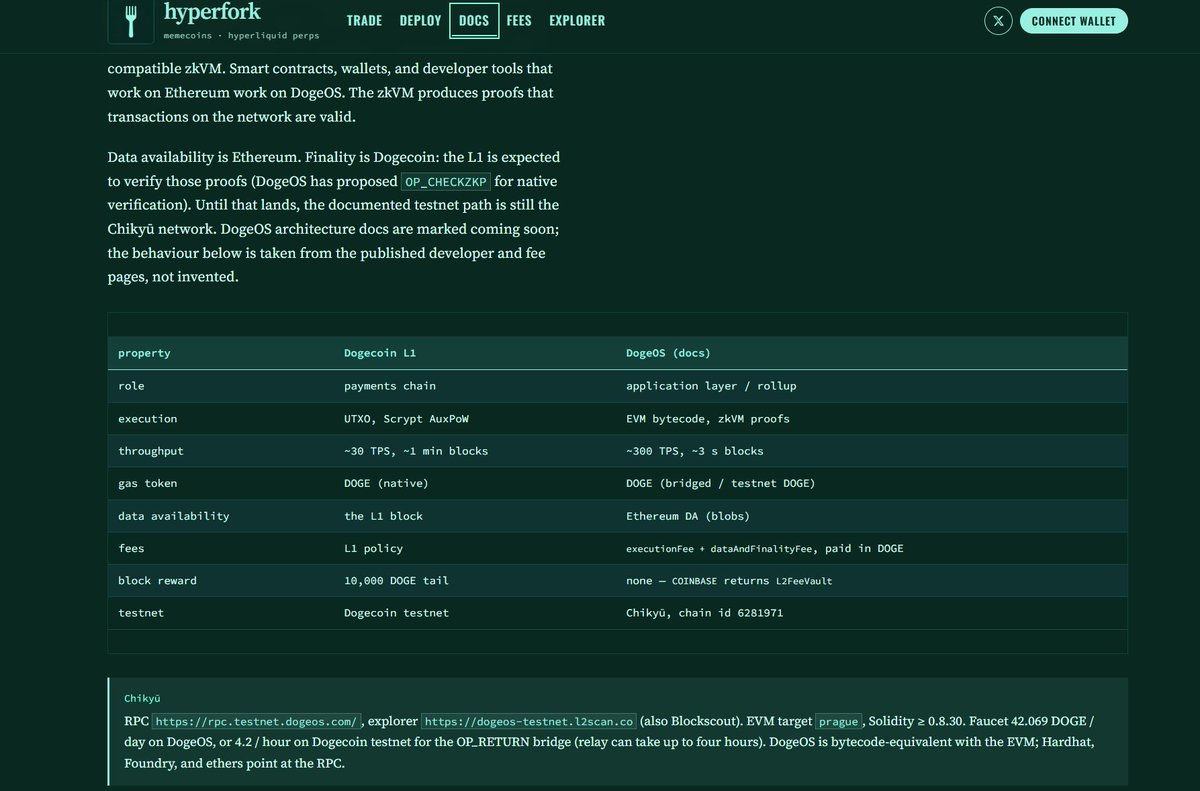Click the 'application layer / rollup' cell

[x=711, y=386]
